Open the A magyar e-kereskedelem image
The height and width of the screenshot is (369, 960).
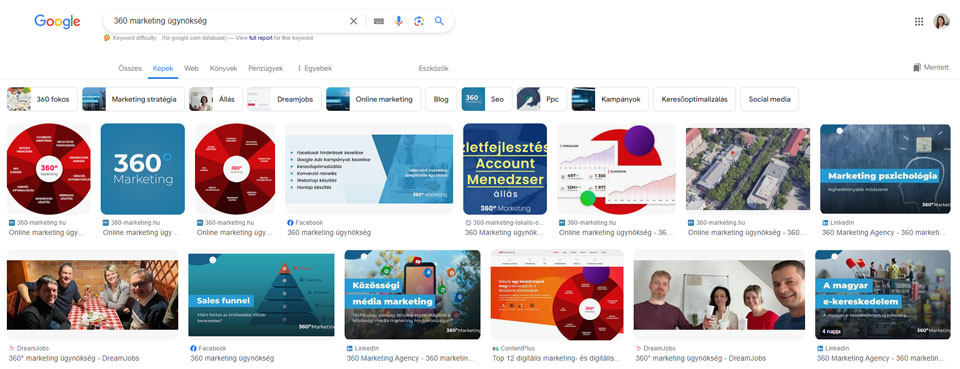883,294
